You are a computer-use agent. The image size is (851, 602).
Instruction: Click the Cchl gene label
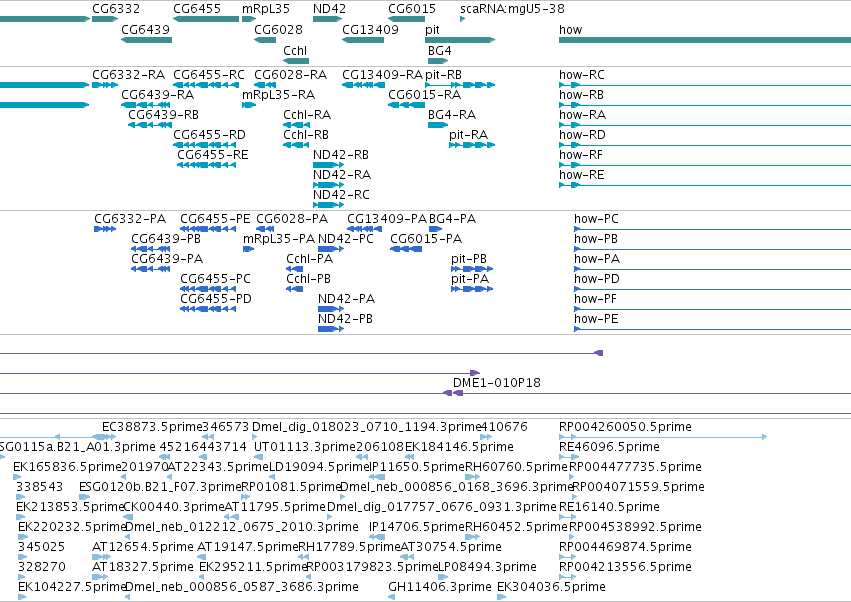click(295, 50)
